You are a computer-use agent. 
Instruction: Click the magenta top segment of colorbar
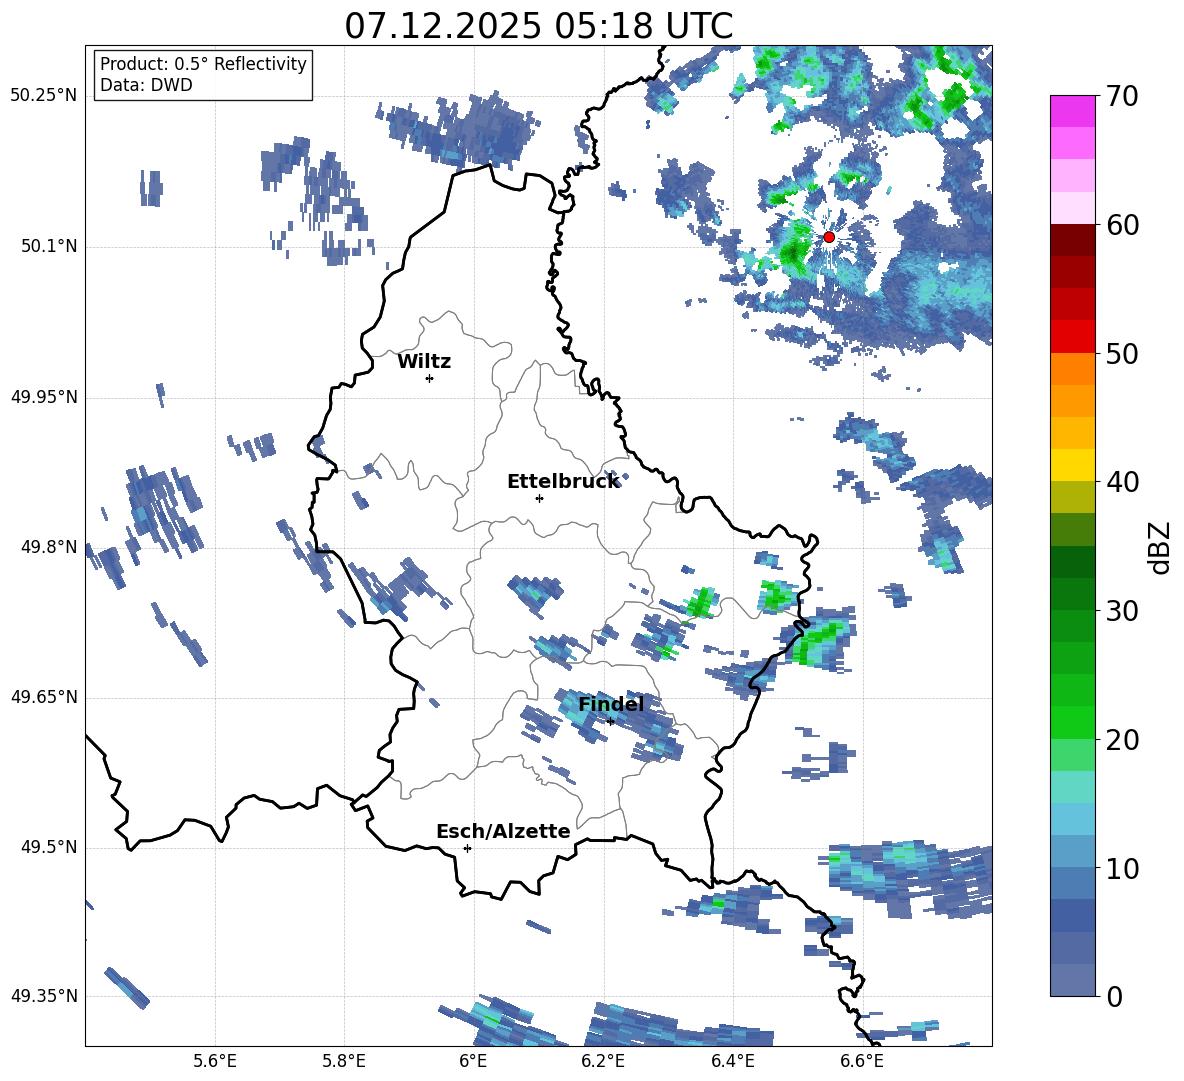1072,111
